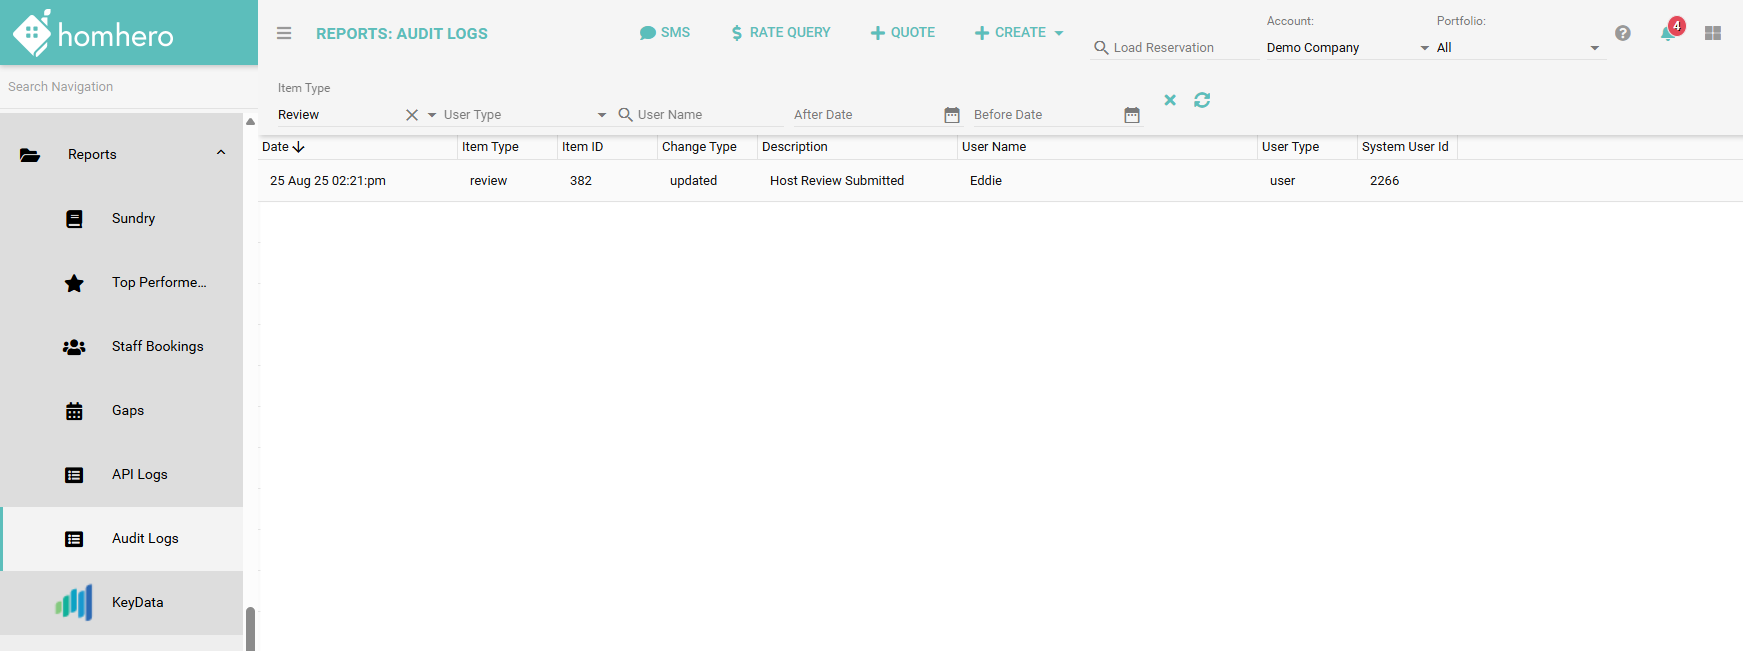
Task: Clear the Review item type selection
Action: (411, 115)
